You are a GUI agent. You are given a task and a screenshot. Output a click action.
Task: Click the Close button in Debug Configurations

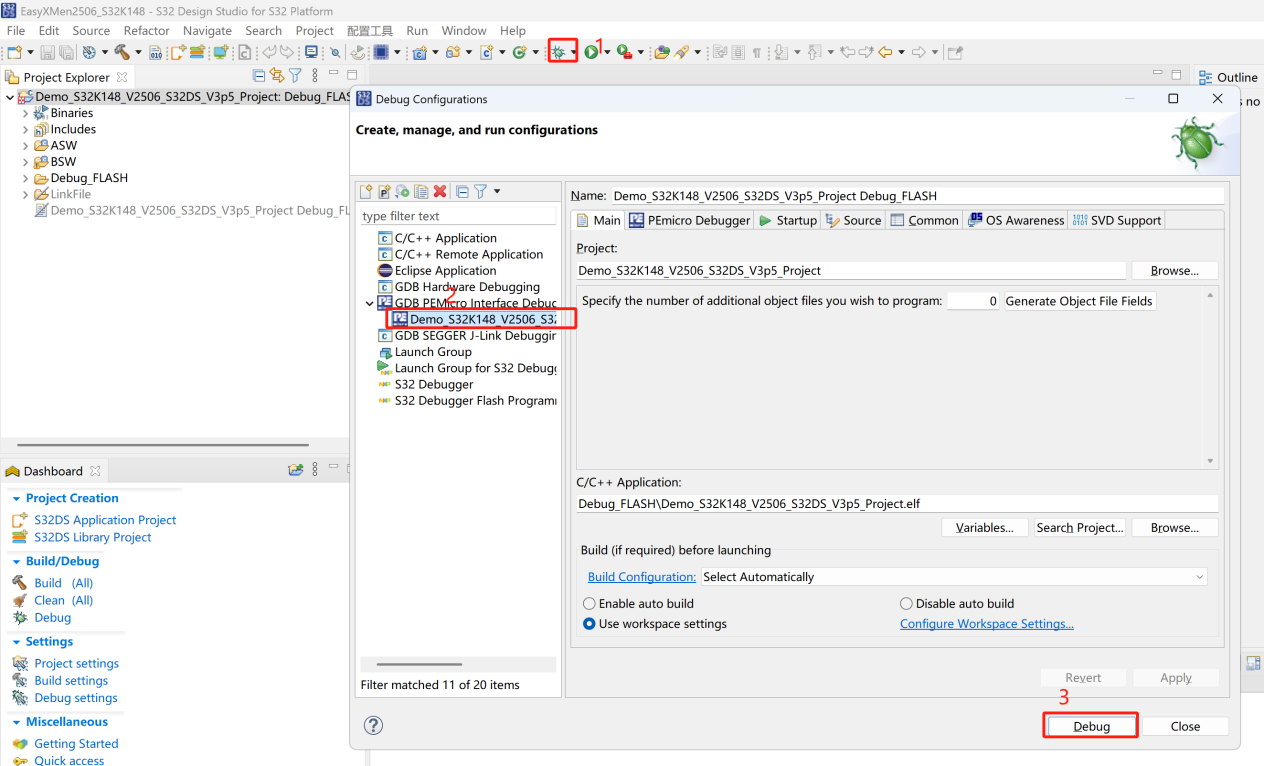[1185, 726]
